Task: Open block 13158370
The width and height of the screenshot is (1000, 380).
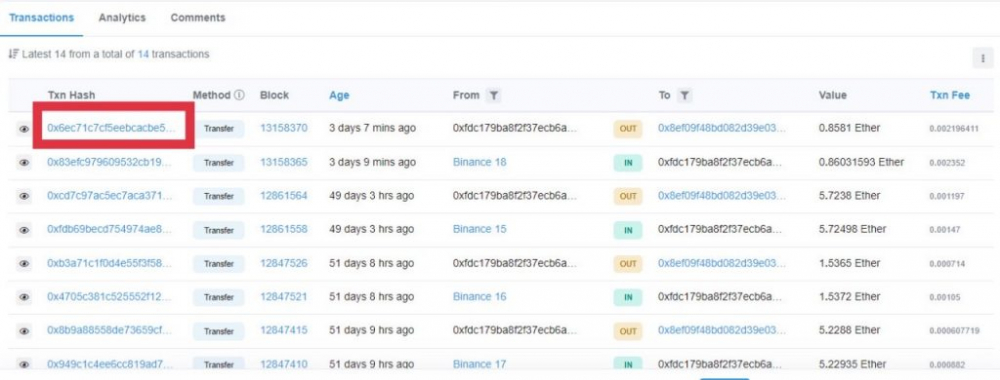Action: [284, 128]
